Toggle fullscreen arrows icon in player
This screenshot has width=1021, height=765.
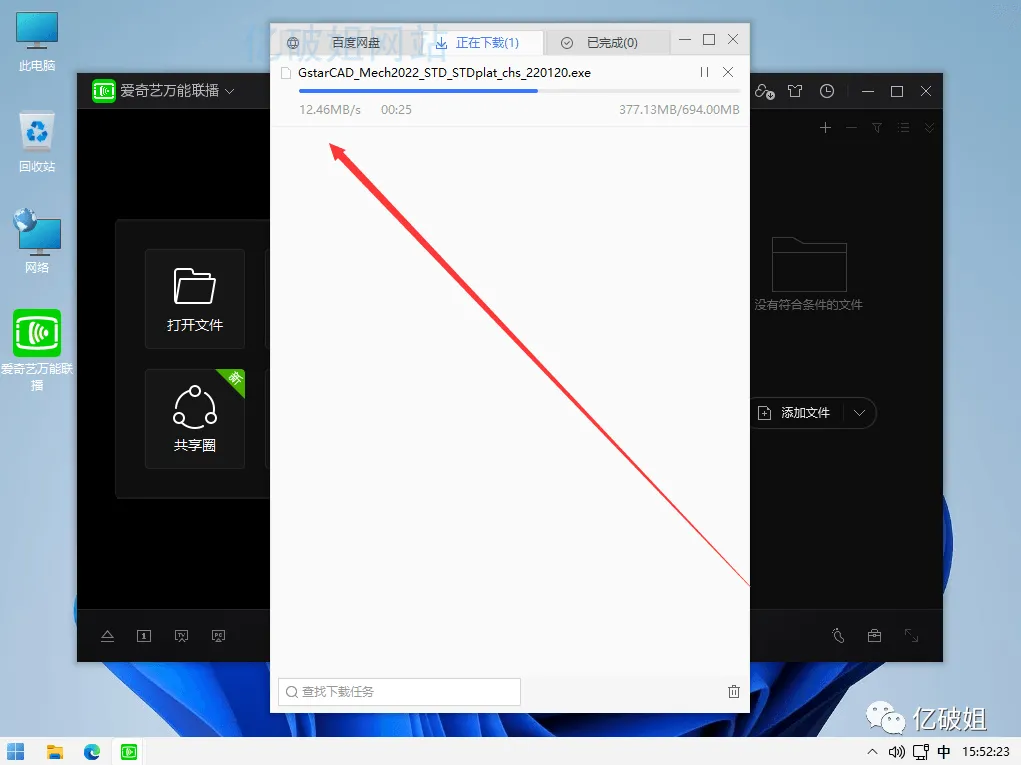click(911, 635)
